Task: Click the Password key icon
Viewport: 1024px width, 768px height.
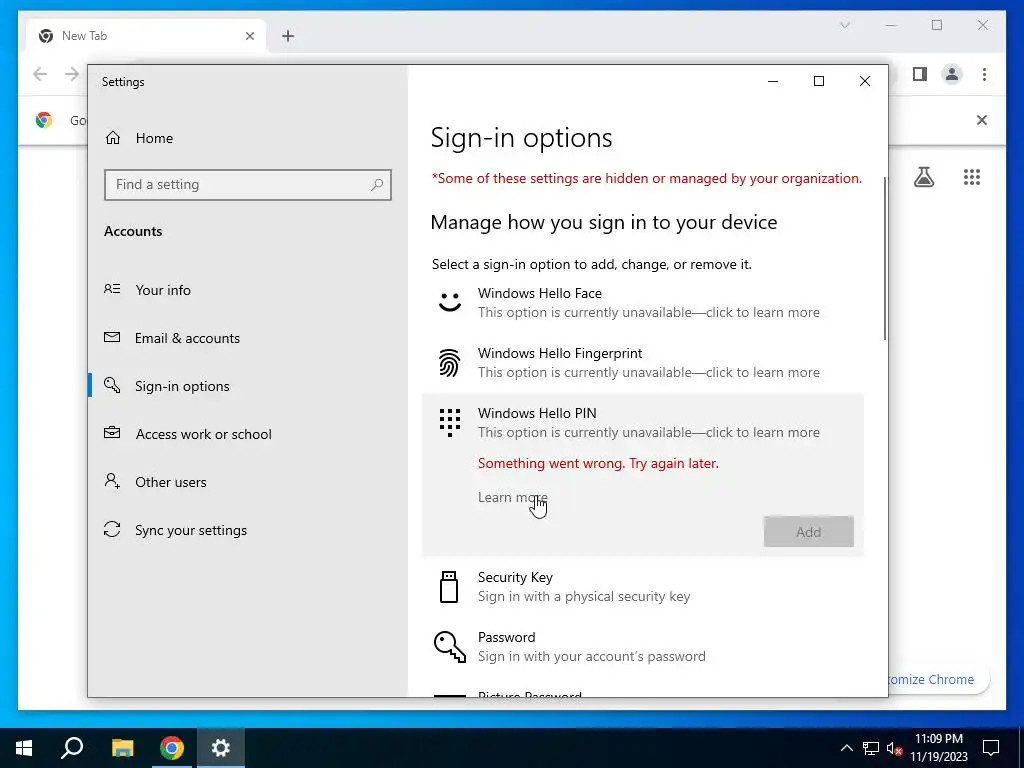Action: click(x=449, y=647)
